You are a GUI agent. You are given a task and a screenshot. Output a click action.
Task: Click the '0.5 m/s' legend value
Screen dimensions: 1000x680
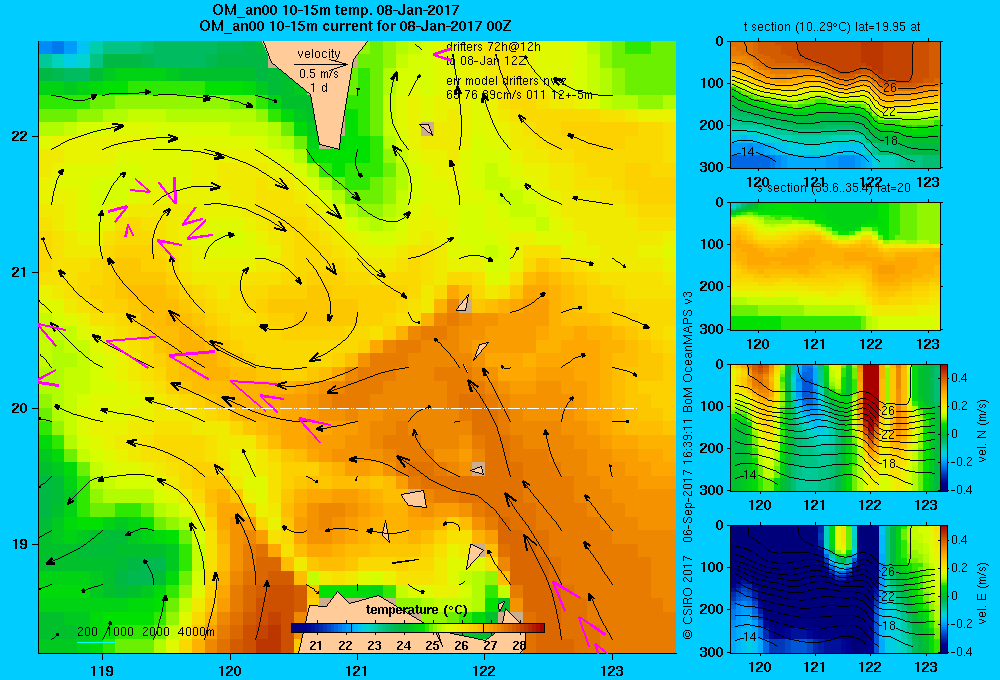click(x=319, y=74)
